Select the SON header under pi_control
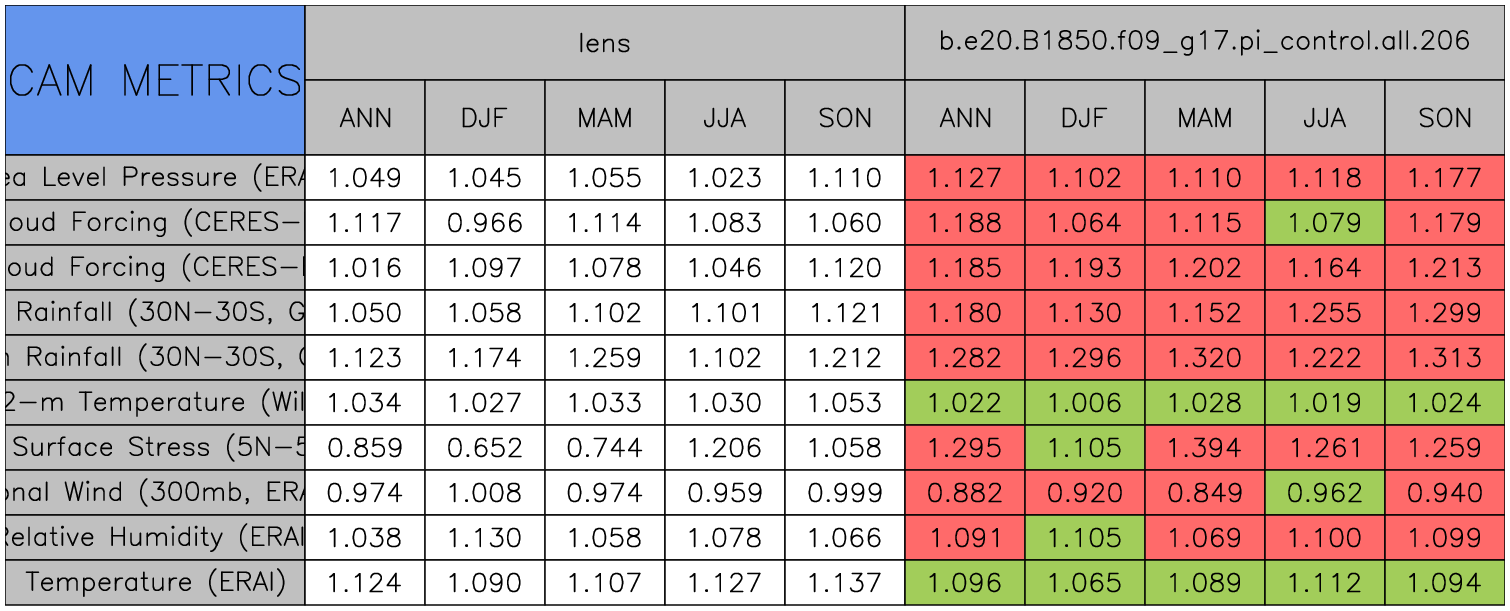Viewport: 1510px width, 611px height. coord(1445,118)
